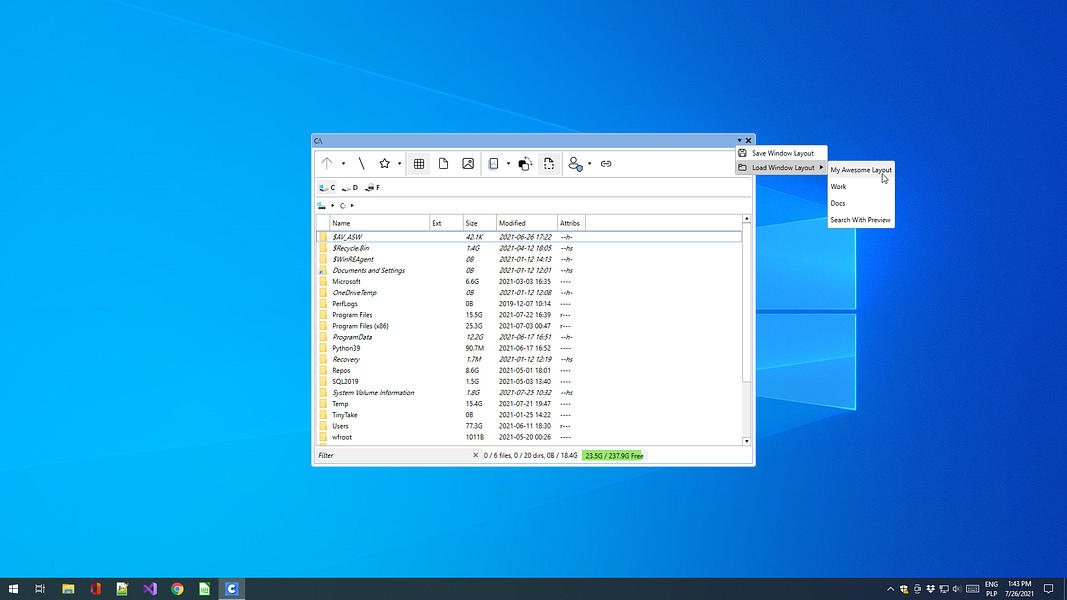Click the user with shield icon
Image resolution: width=1067 pixels, height=600 pixels.
575,164
